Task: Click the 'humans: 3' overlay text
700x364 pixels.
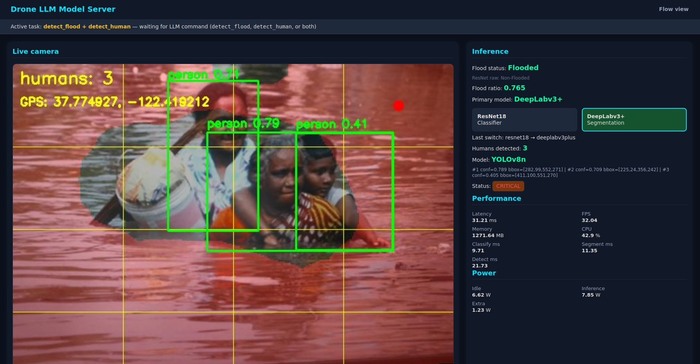Action: point(67,79)
